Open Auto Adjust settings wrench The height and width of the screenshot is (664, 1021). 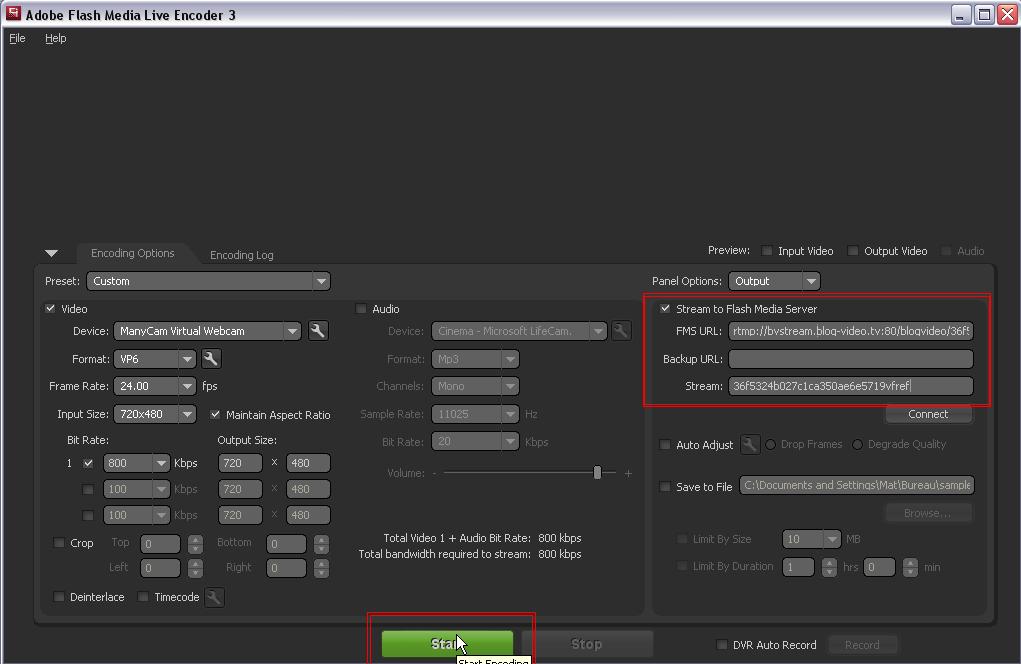pyautogui.click(x=749, y=445)
